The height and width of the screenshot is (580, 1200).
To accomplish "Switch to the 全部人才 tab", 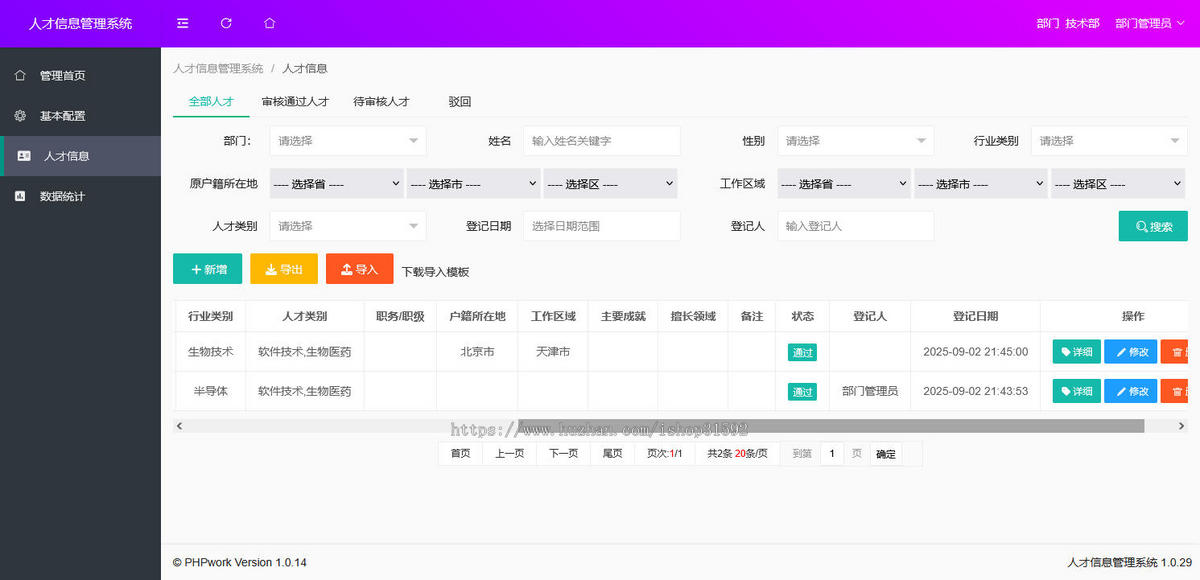I will [211, 101].
